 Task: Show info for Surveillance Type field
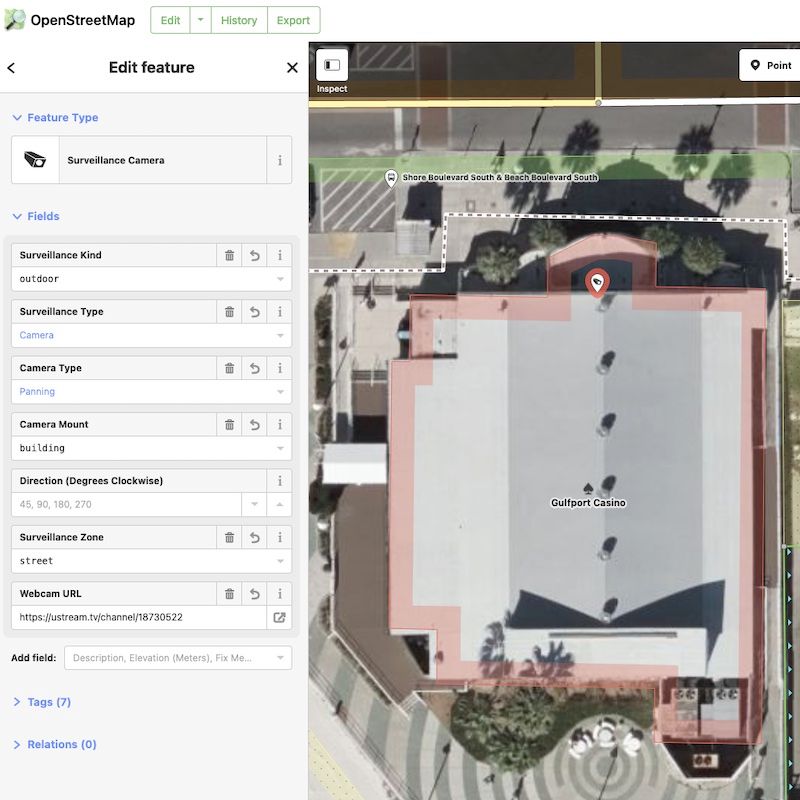pyautogui.click(x=280, y=312)
